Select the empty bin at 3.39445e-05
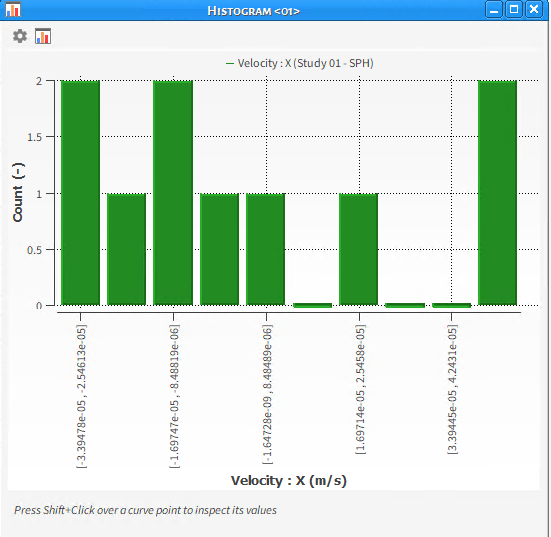551x537 pixels. (452, 305)
